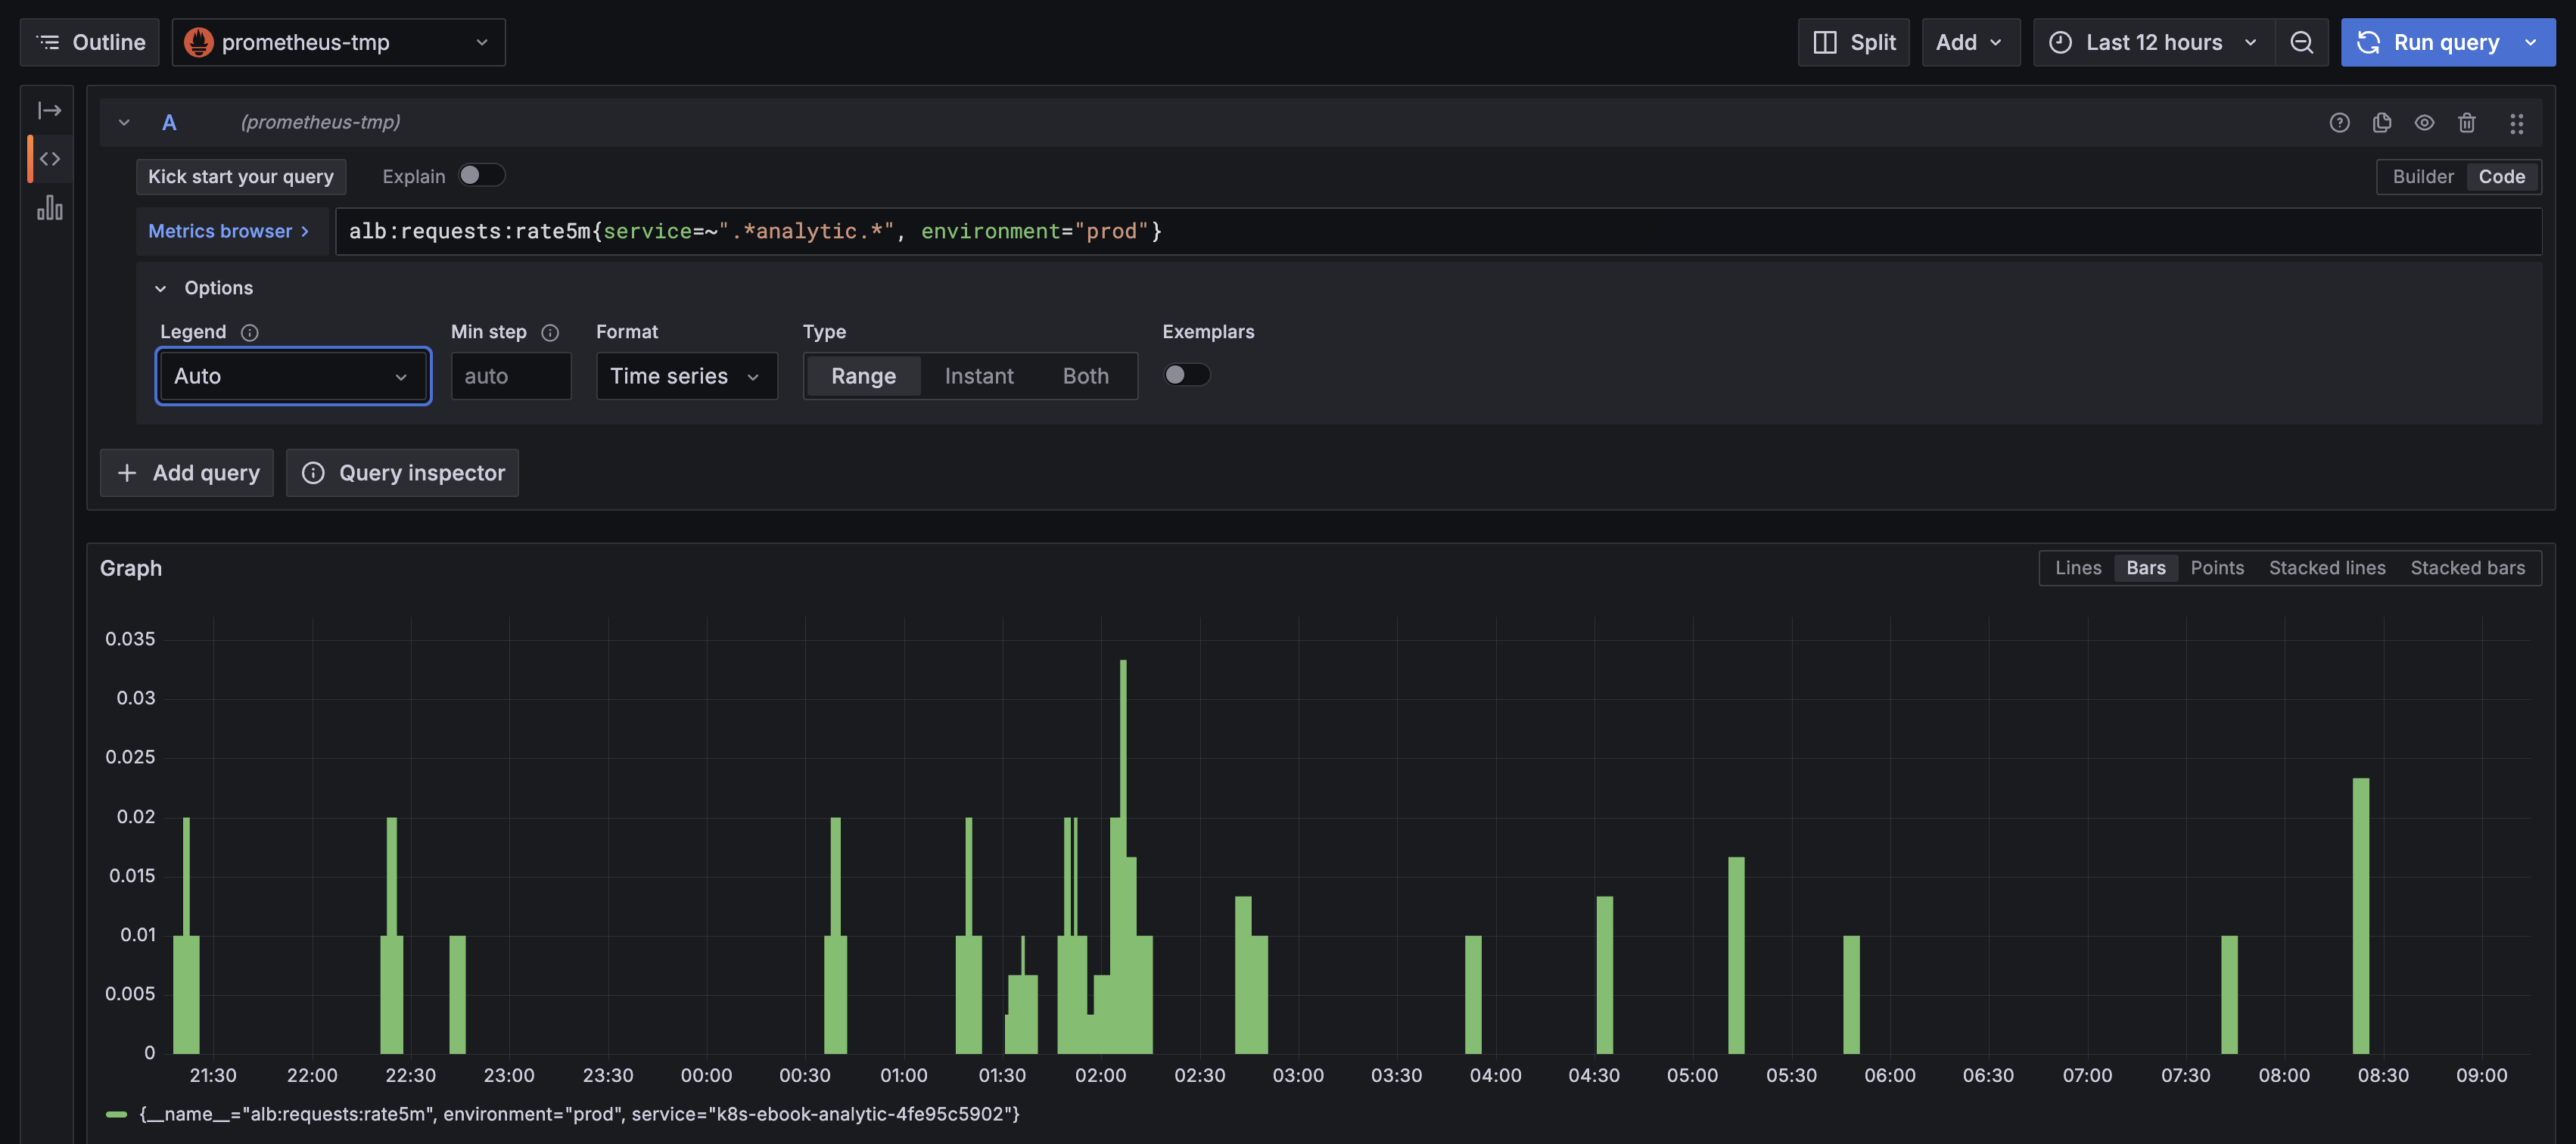Viewport: 2576px width, 1144px height.
Task: Select the Range query type
Action: pos(863,376)
